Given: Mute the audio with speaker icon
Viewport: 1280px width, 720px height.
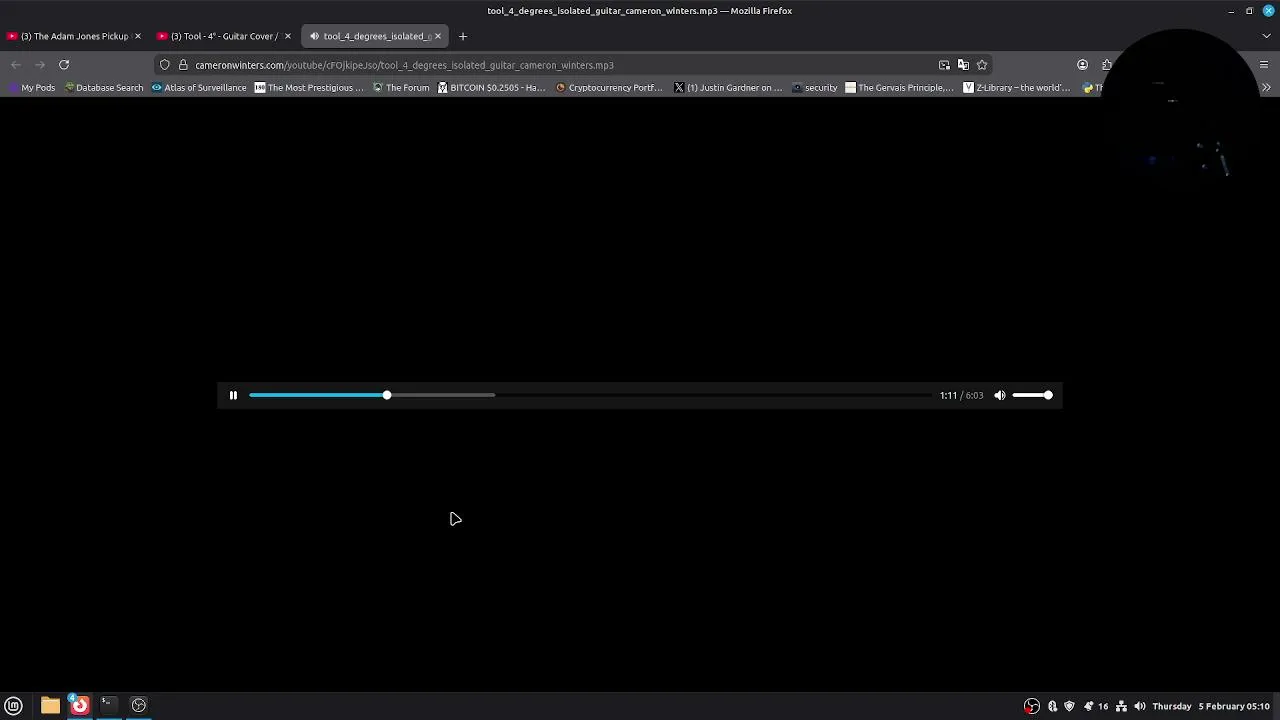Looking at the screenshot, I should (999, 395).
